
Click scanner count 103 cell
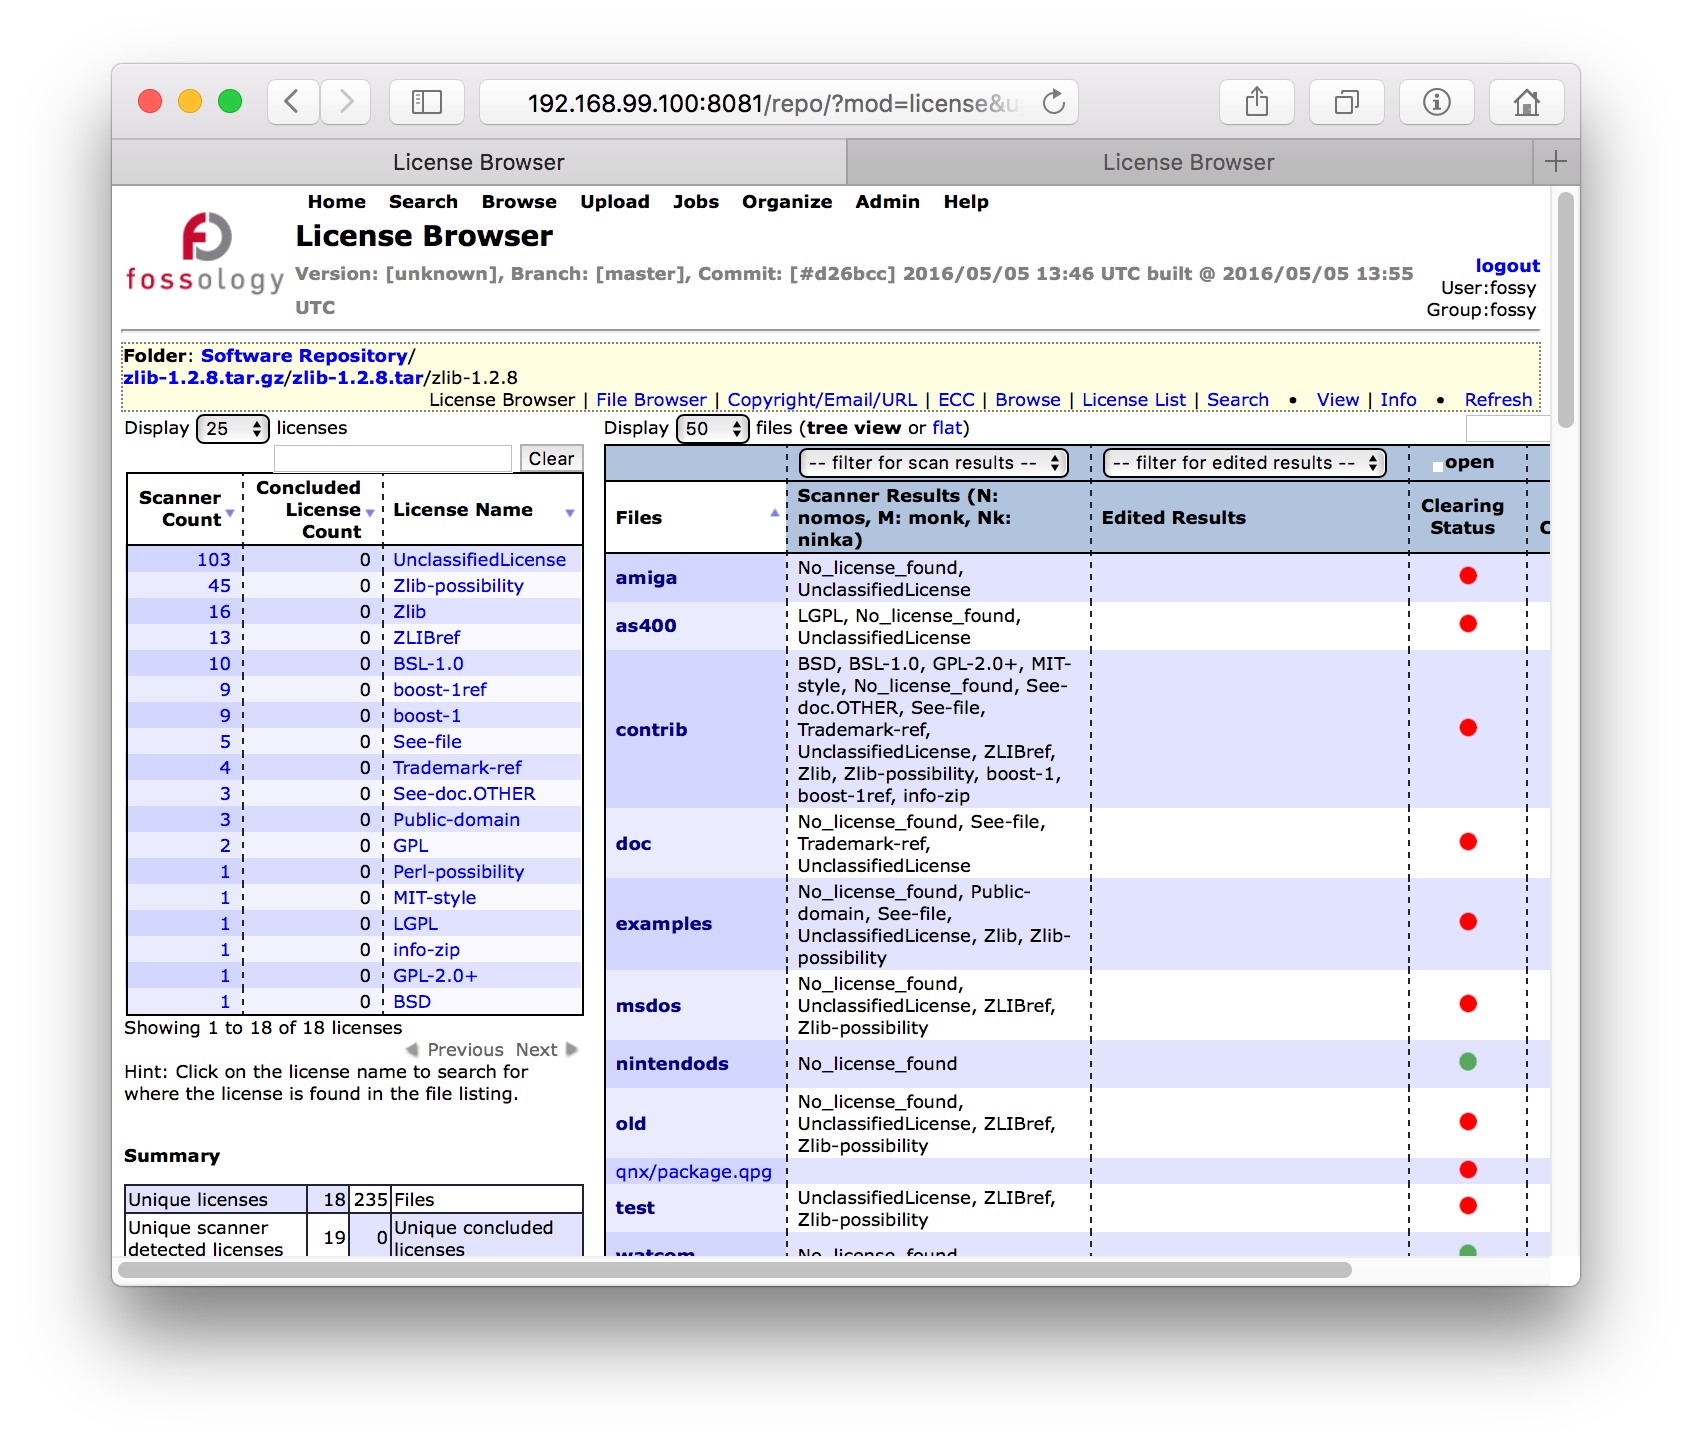213,559
